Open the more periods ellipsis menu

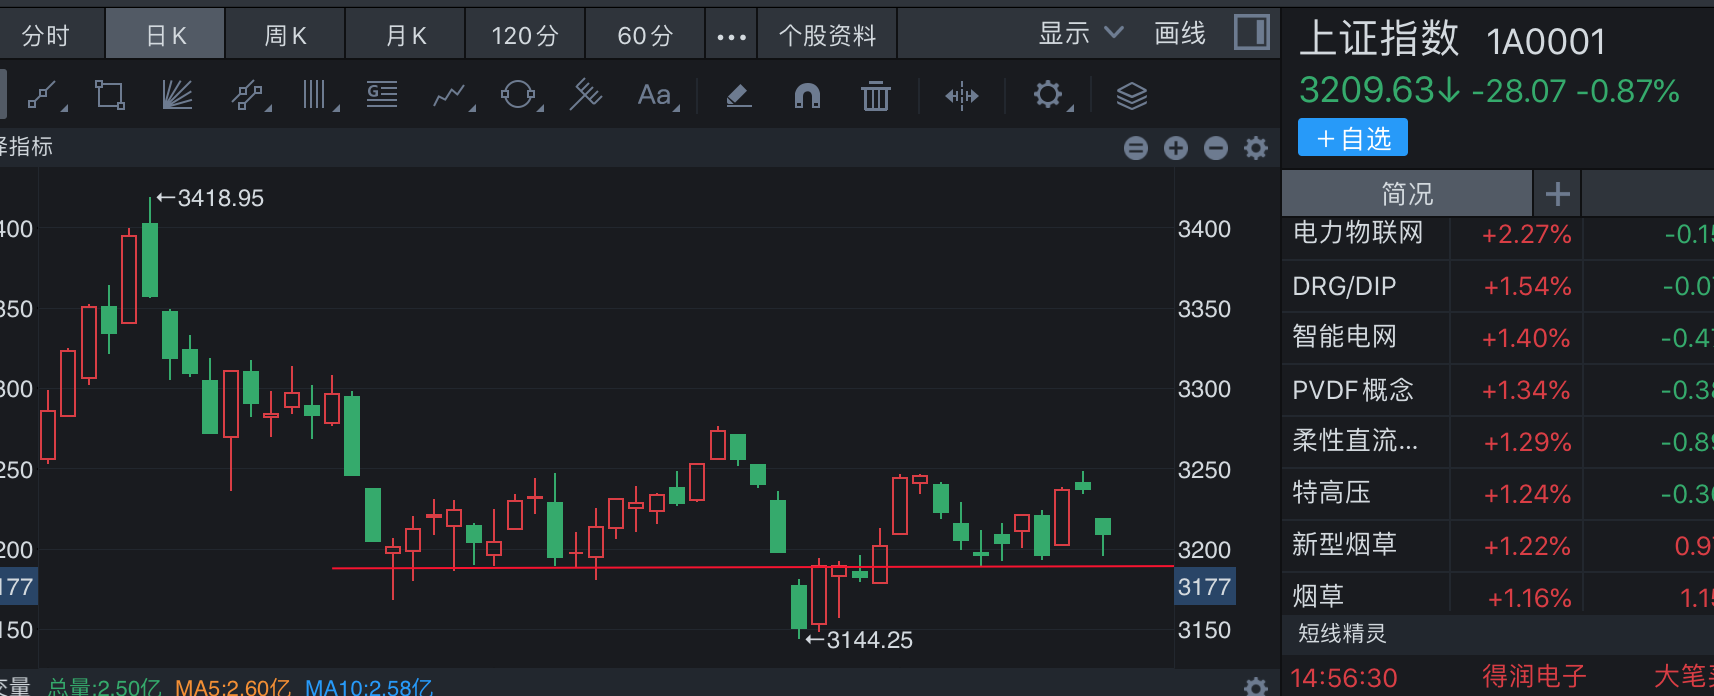[x=731, y=37]
